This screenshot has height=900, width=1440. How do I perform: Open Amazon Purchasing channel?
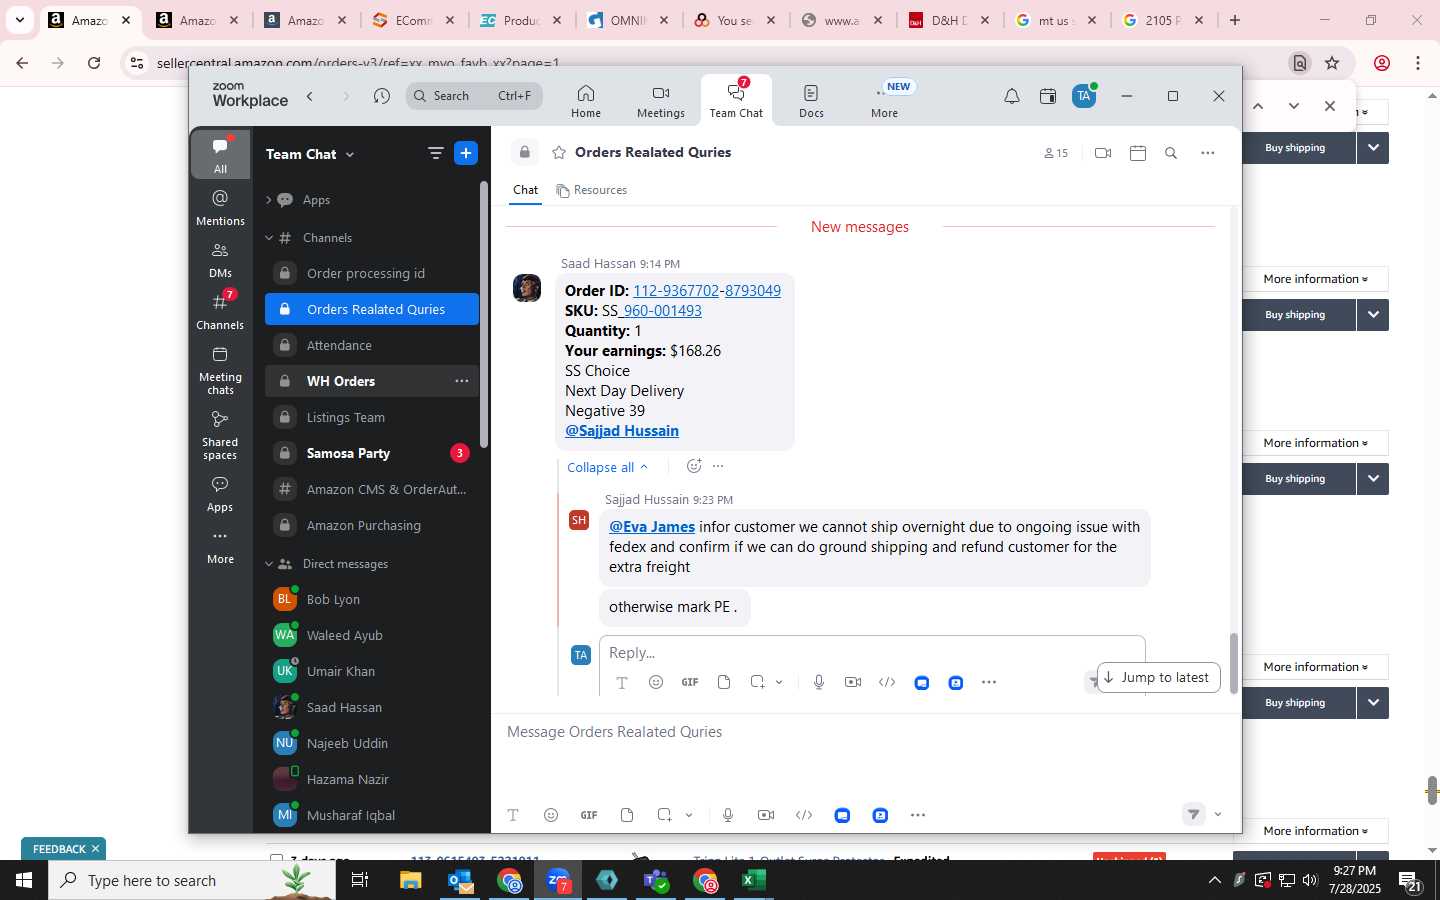tap(372, 525)
